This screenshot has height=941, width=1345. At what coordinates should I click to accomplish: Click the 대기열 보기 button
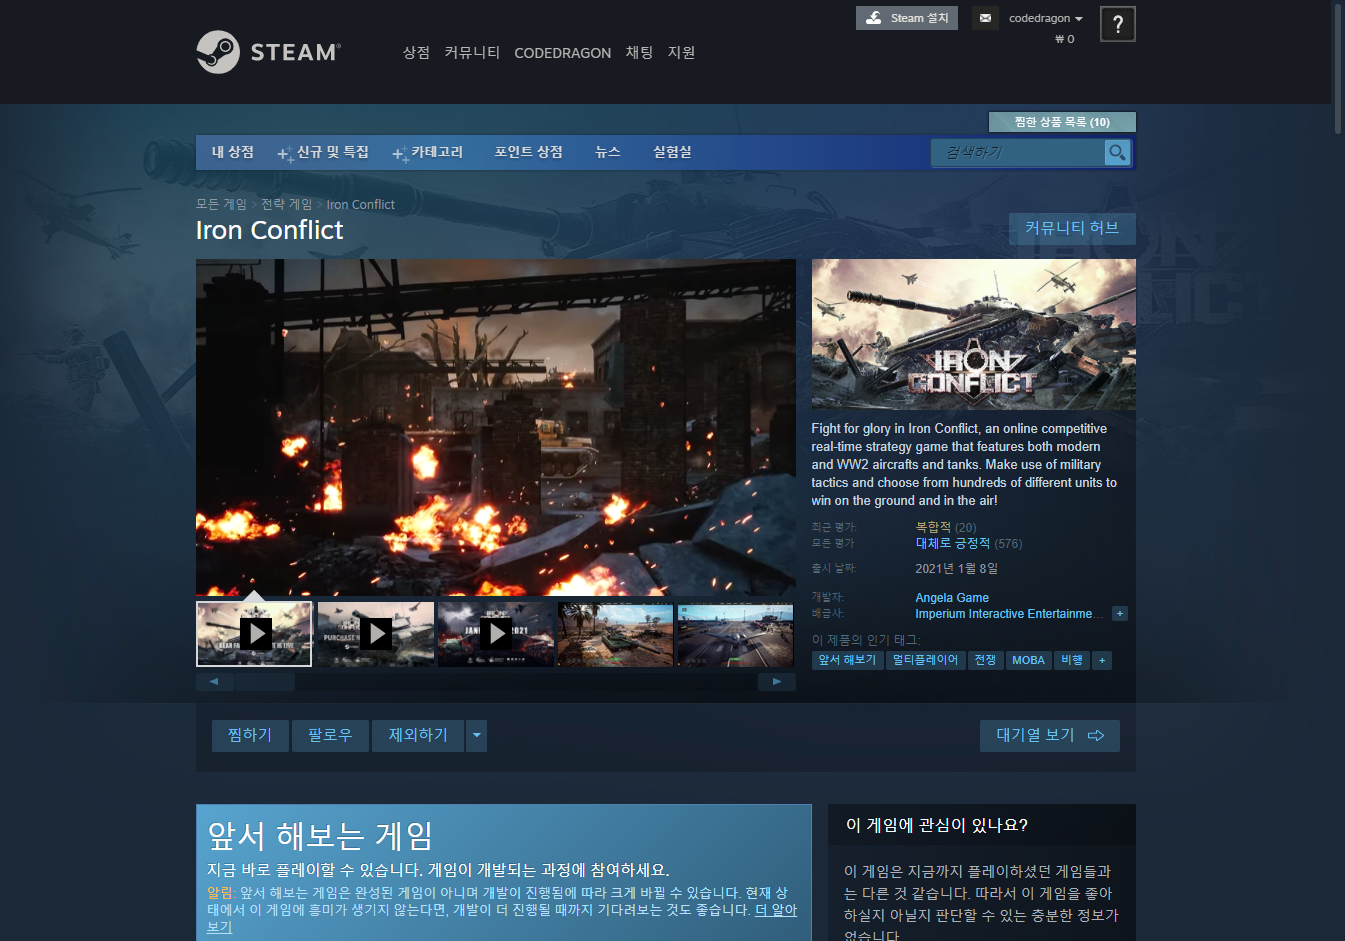point(1050,736)
